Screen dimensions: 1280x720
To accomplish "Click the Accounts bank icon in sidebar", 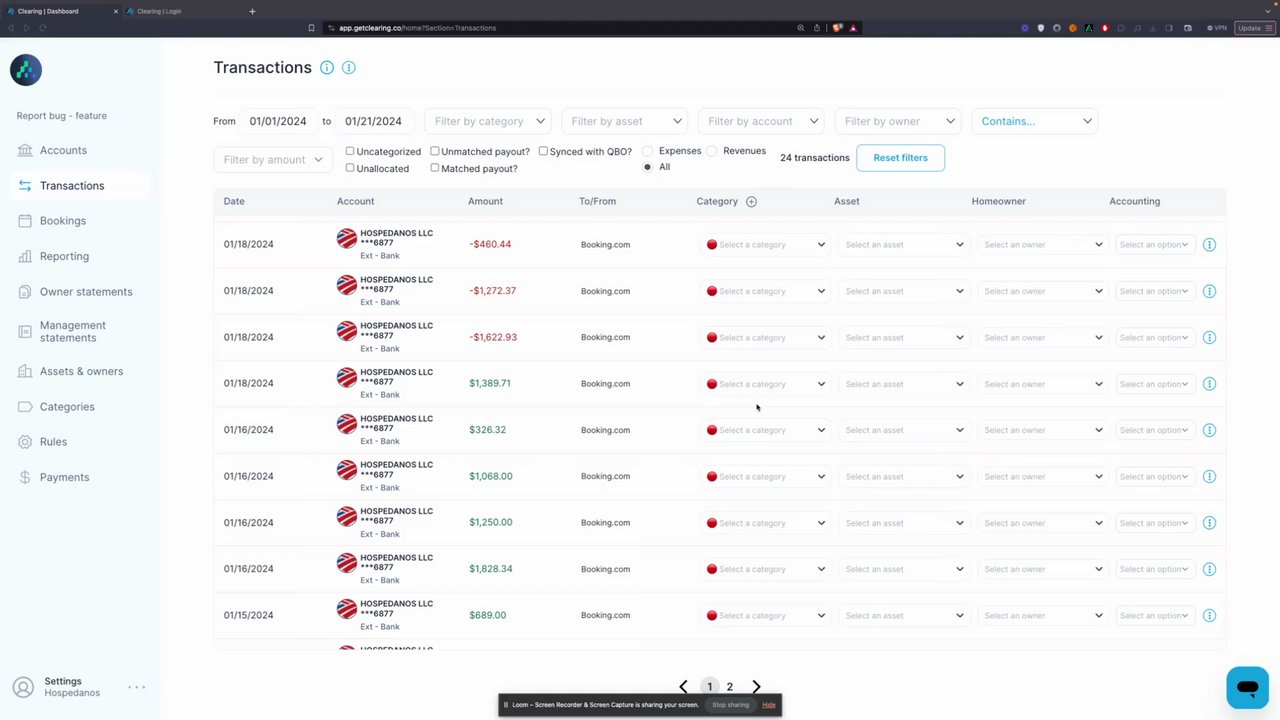I will (x=25, y=151).
